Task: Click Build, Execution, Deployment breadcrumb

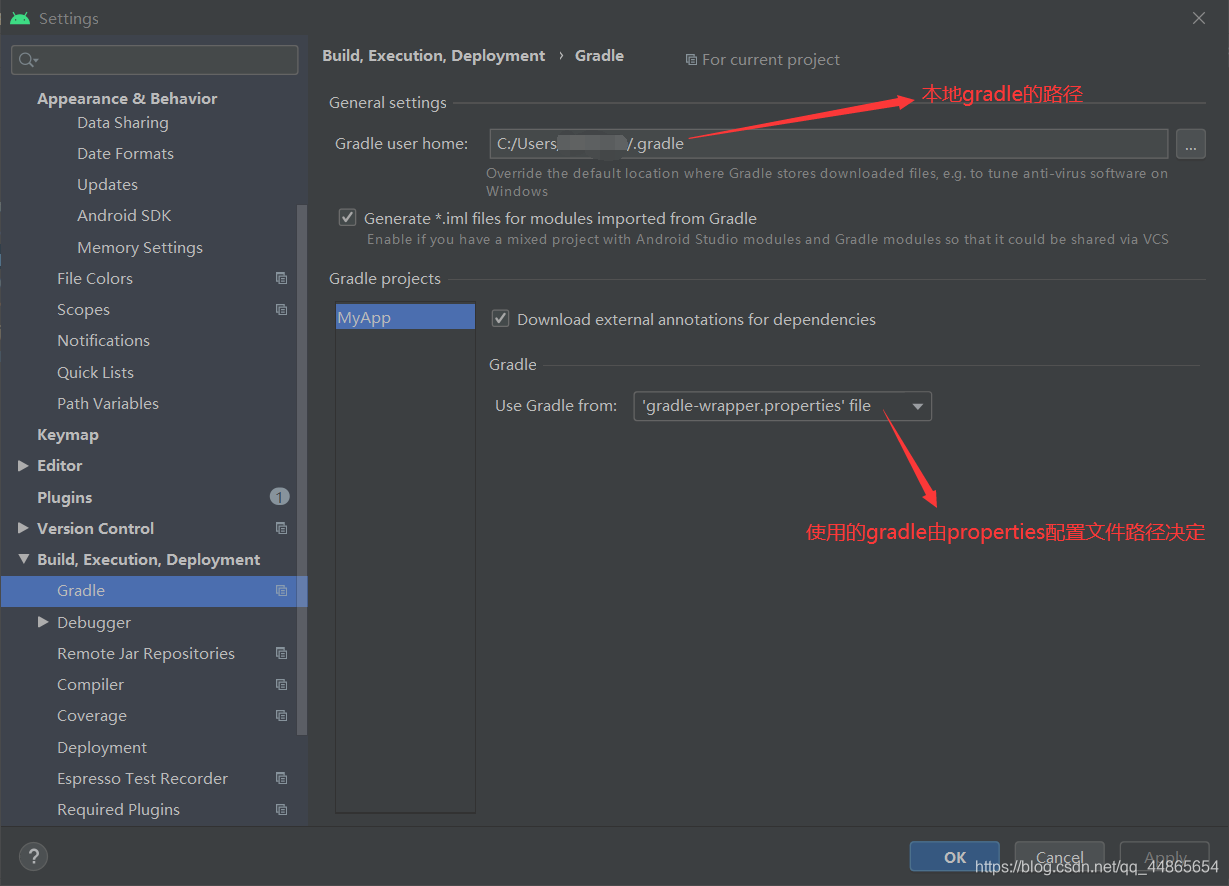Action: click(434, 56)
